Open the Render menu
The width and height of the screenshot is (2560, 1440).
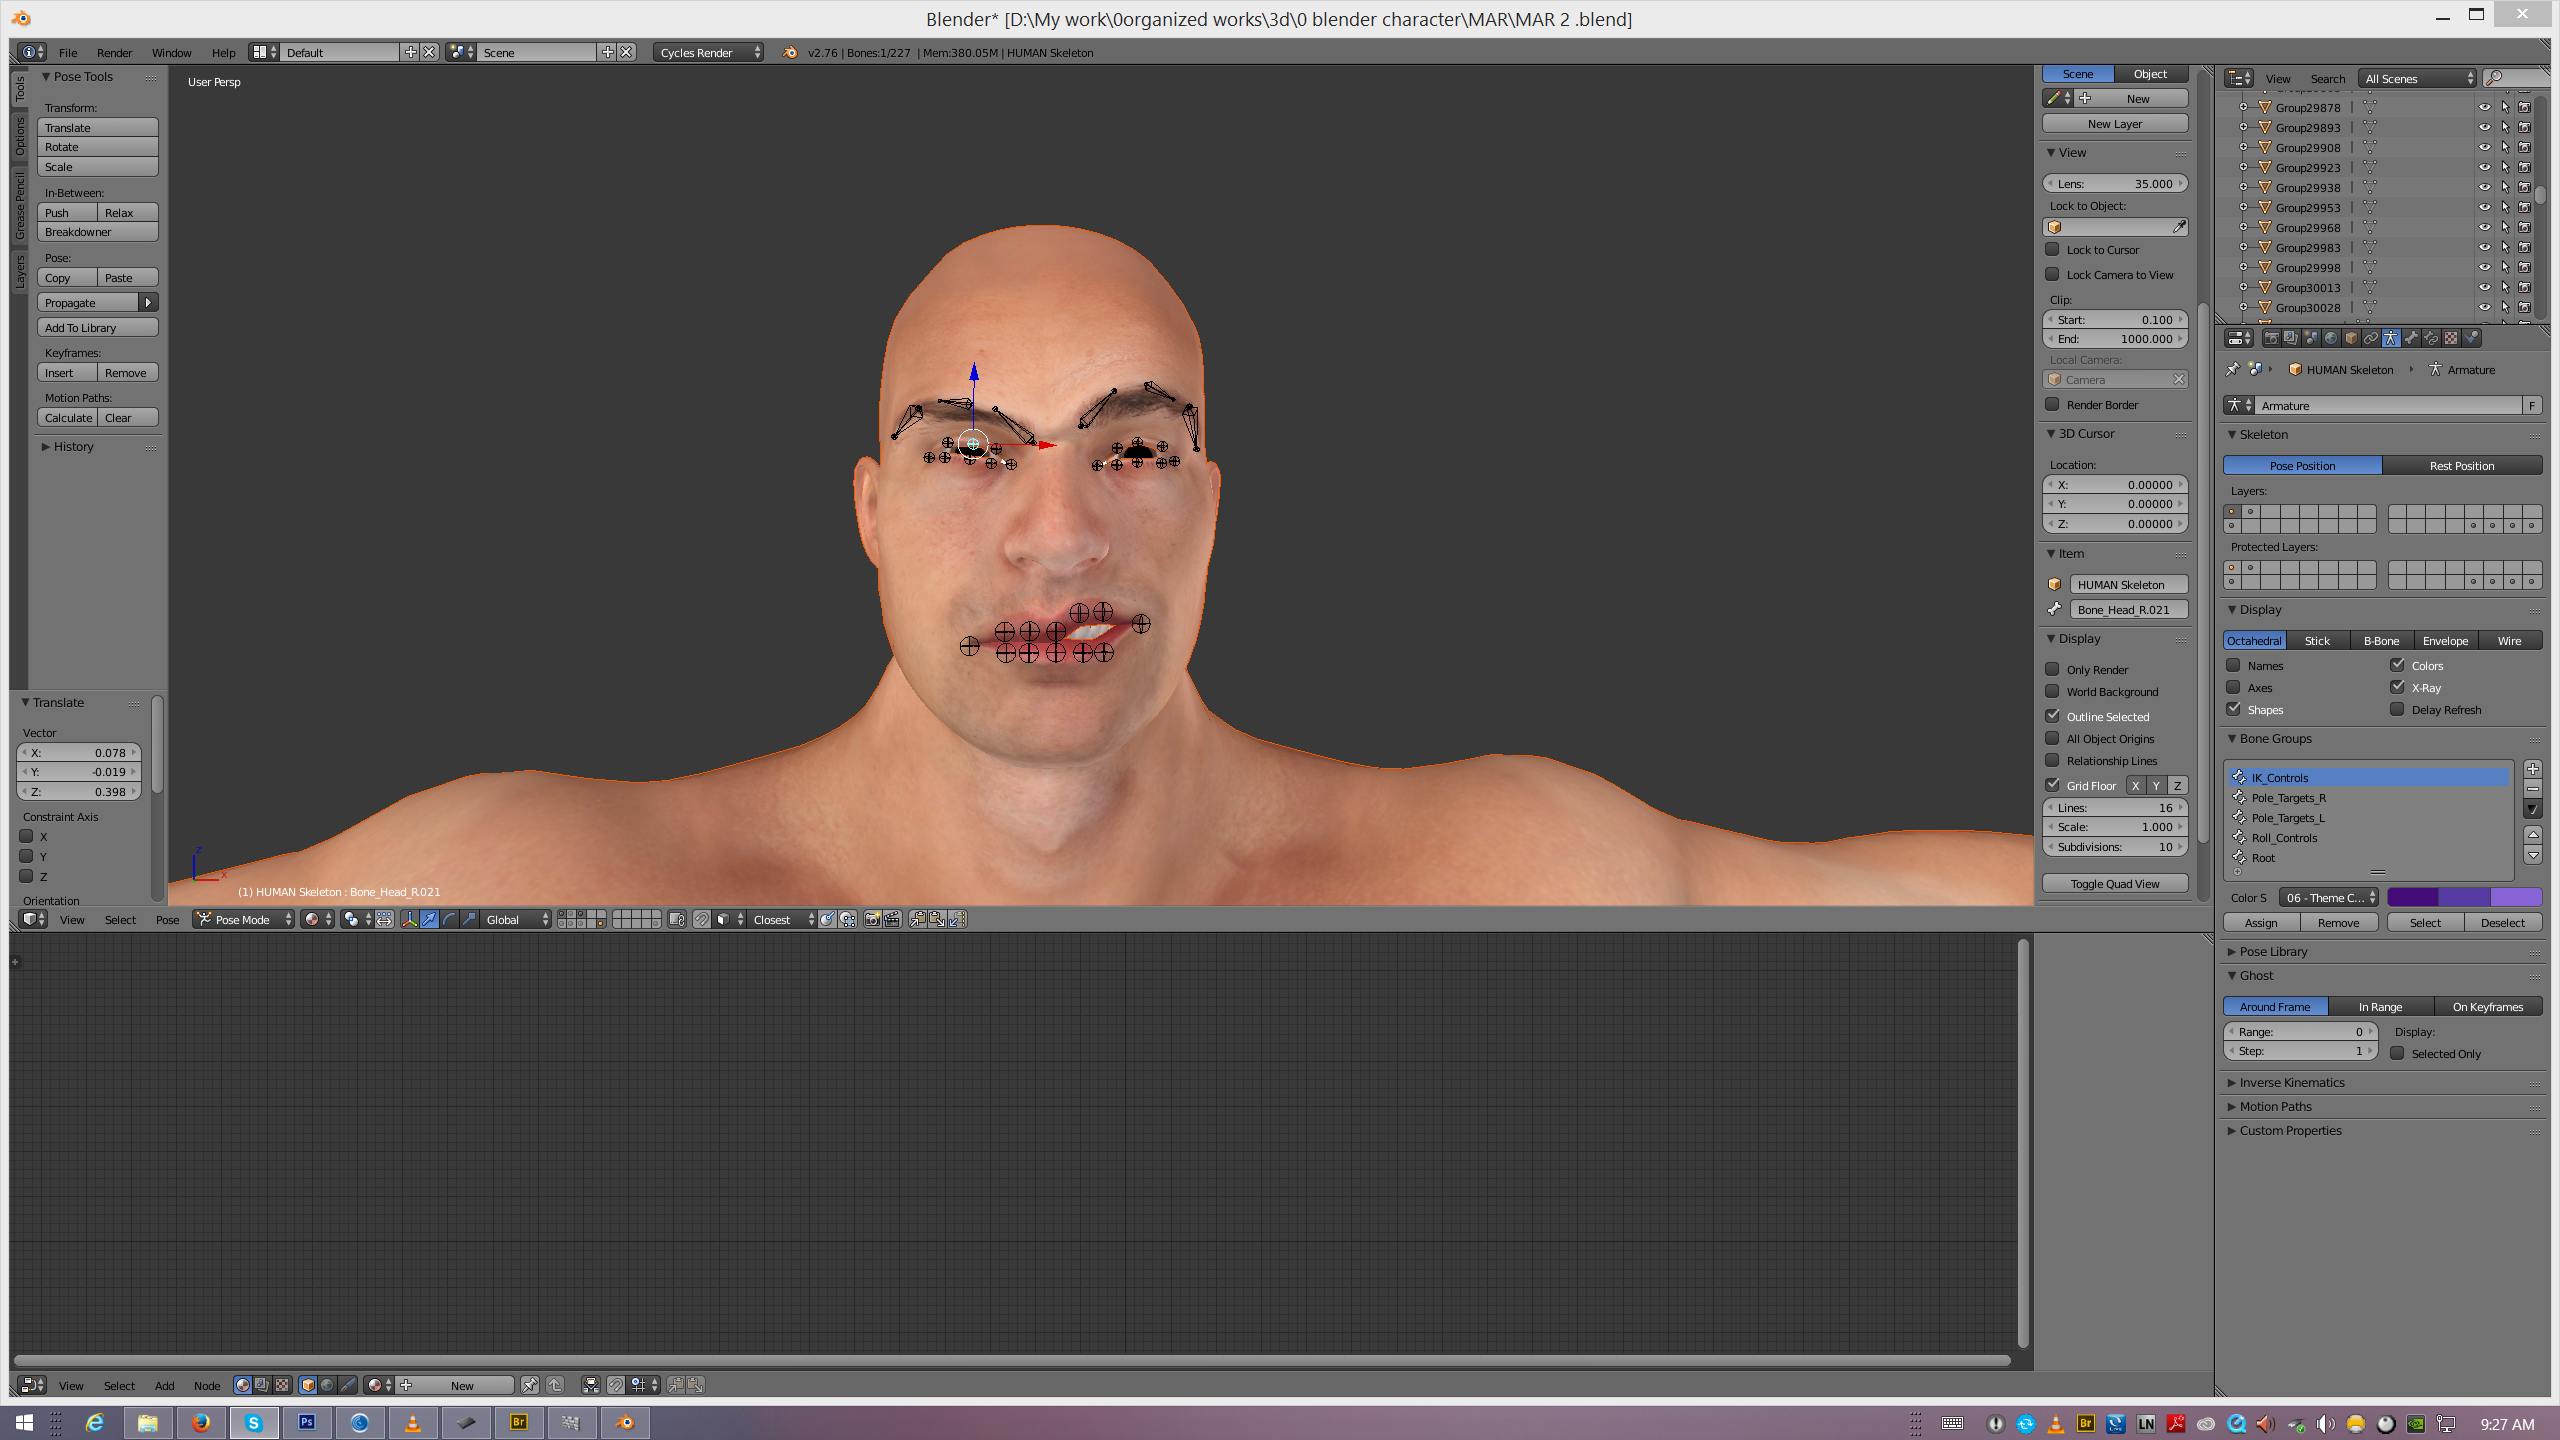(x=114, y=52)
